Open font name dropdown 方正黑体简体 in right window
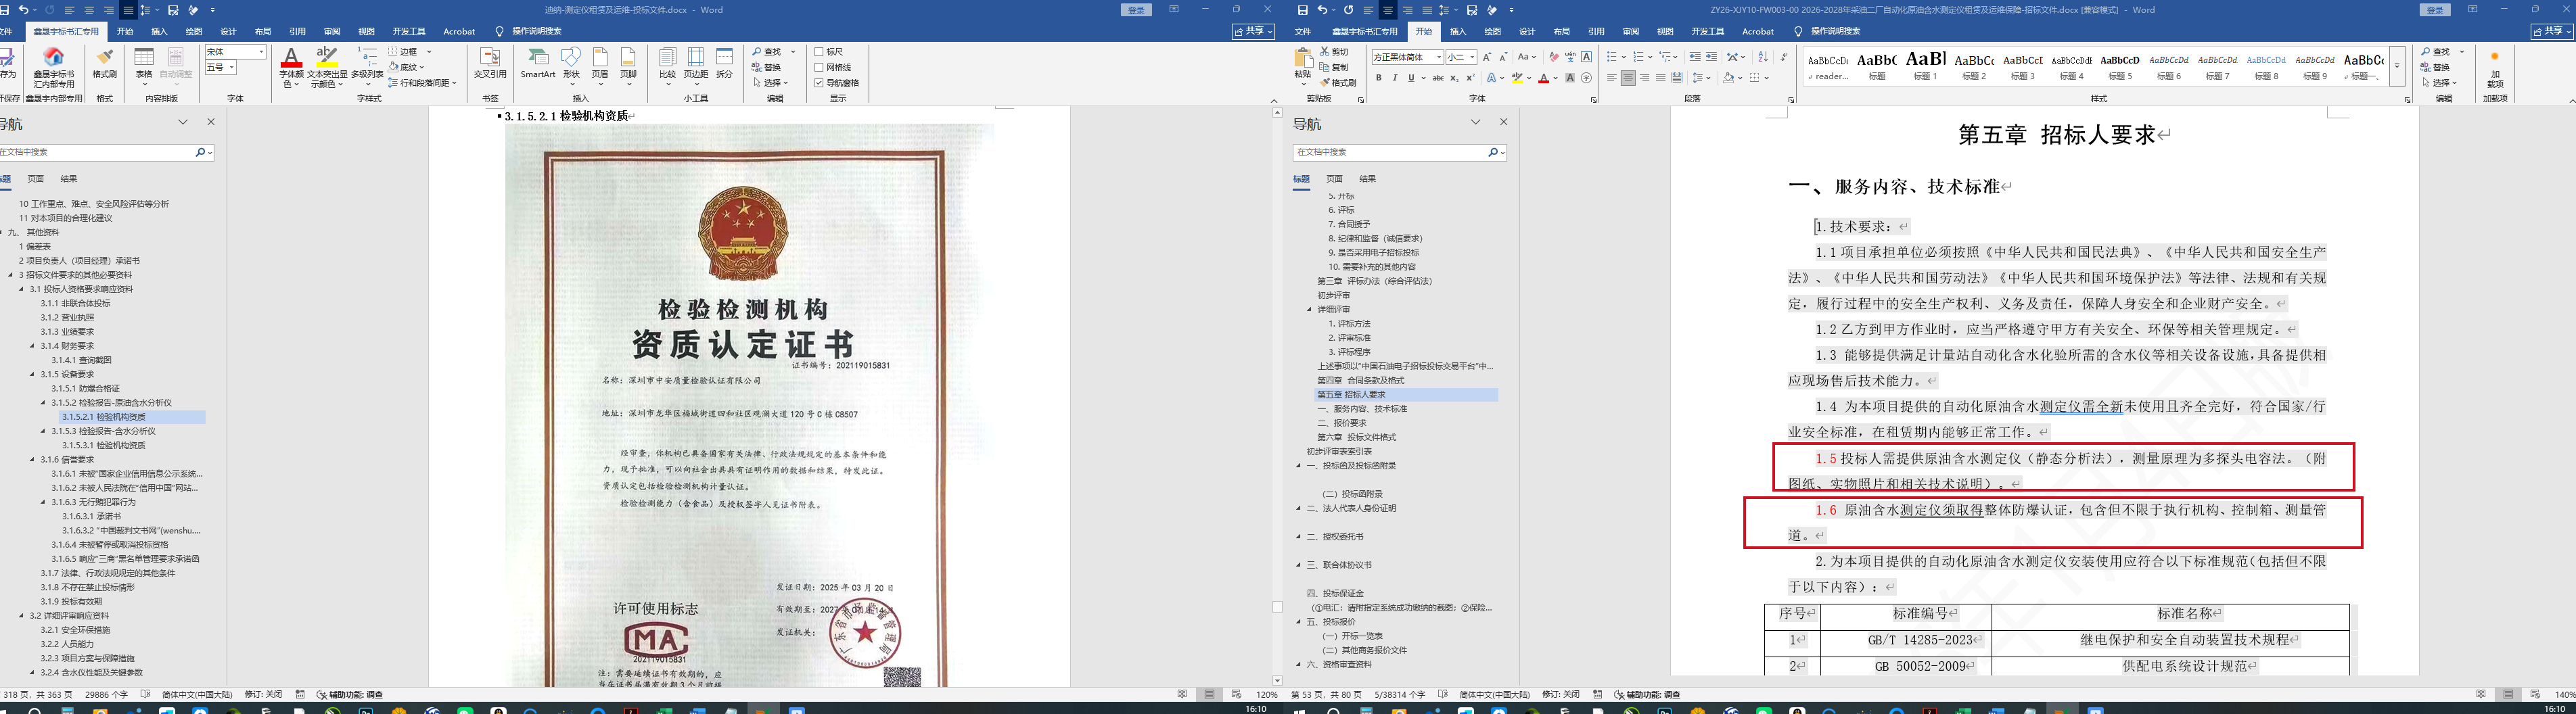Screen dimensions: 2576x714 pyautogui.click(x=1438, y=57)
